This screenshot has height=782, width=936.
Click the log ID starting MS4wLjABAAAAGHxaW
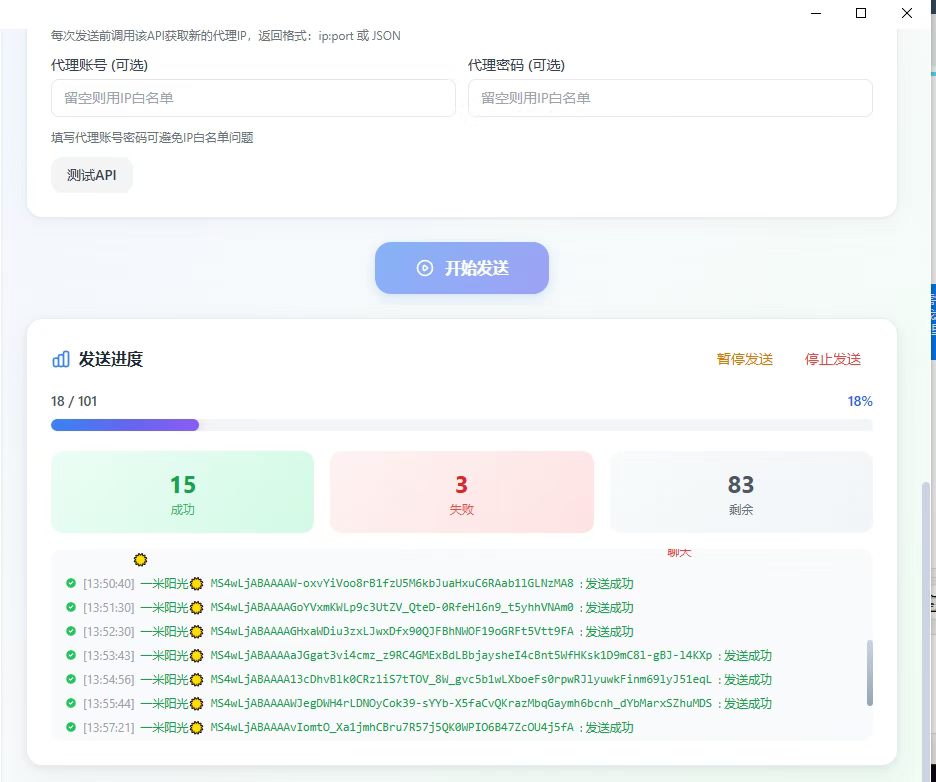[x=392, y=631]
